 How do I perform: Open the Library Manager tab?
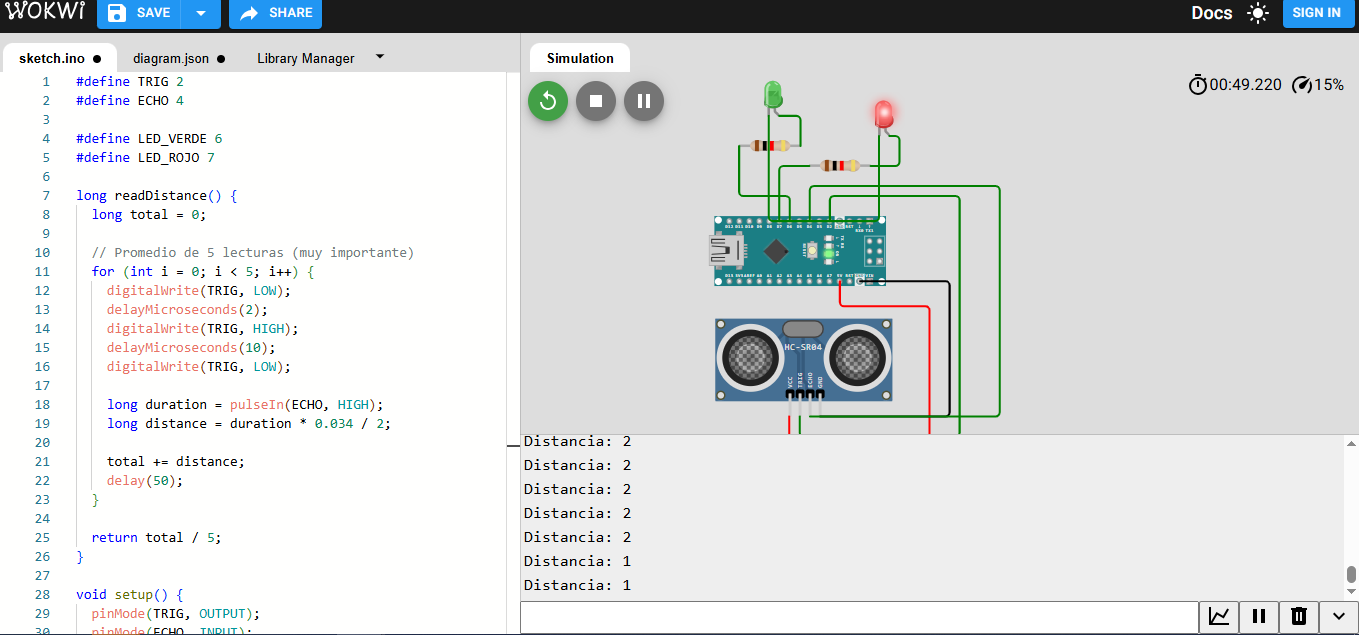pos(305,58)
